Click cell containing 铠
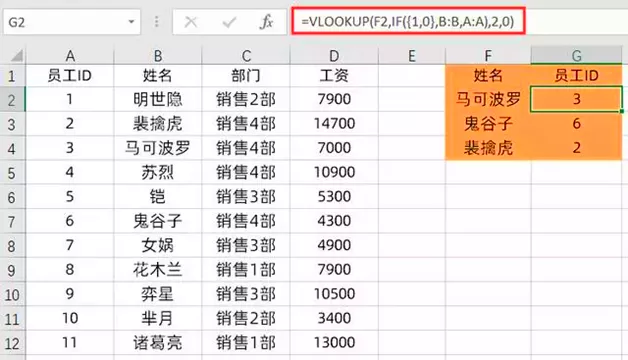Screen dimensions: 628x360 158,197
